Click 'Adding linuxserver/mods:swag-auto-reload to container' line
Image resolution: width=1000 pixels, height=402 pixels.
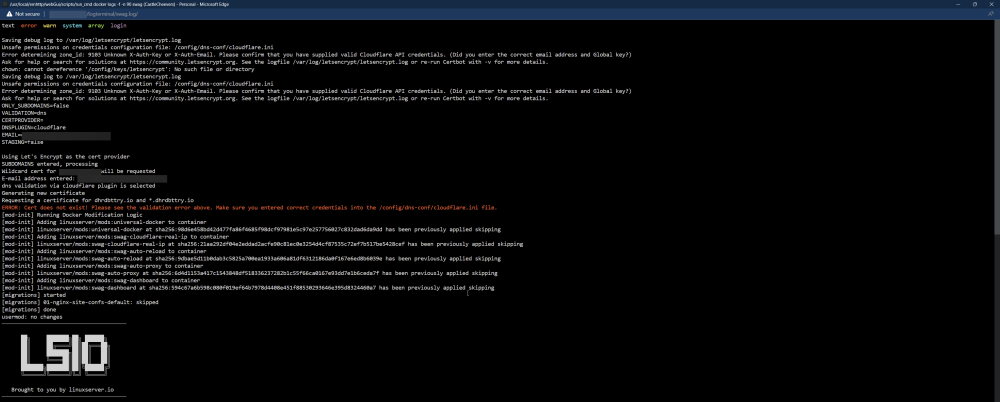tap(104, 251)
